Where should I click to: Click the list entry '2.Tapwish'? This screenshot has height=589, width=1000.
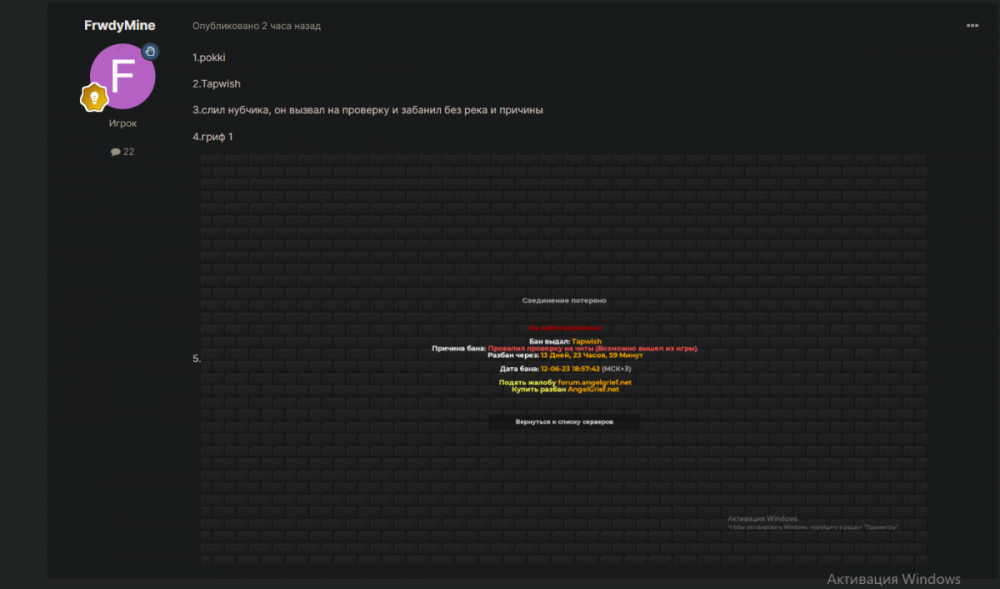pos(216,83)
